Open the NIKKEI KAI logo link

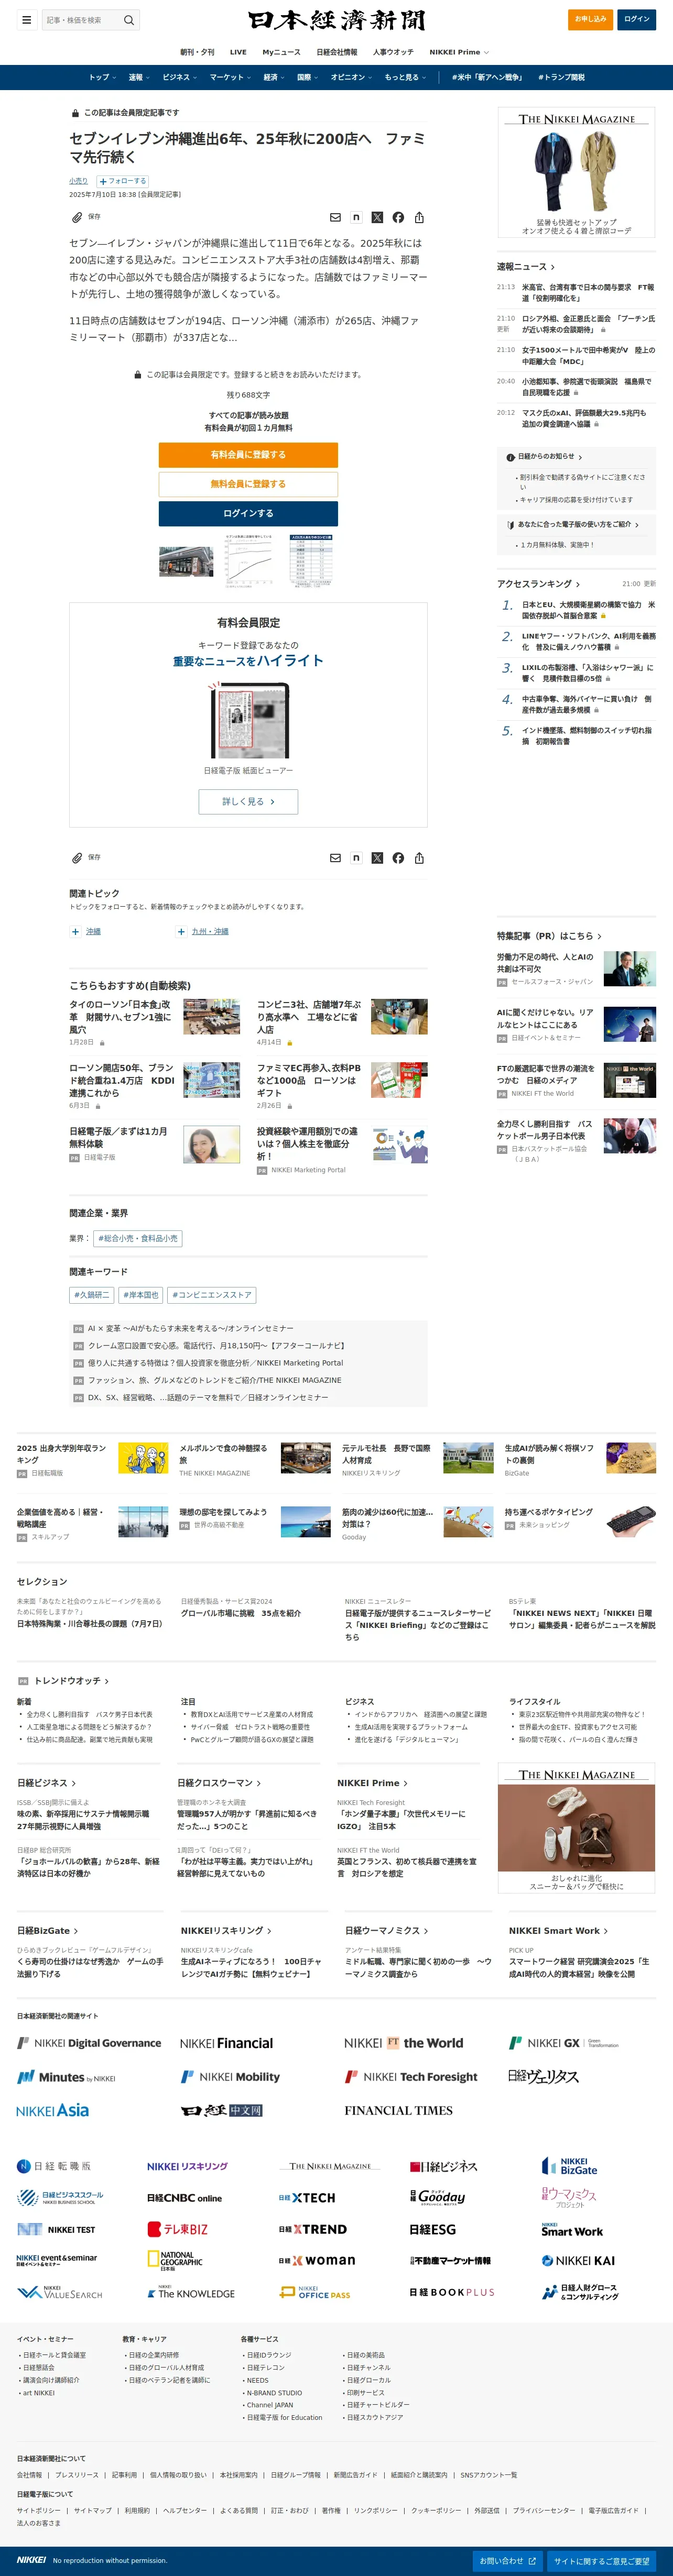(578, 2260)
